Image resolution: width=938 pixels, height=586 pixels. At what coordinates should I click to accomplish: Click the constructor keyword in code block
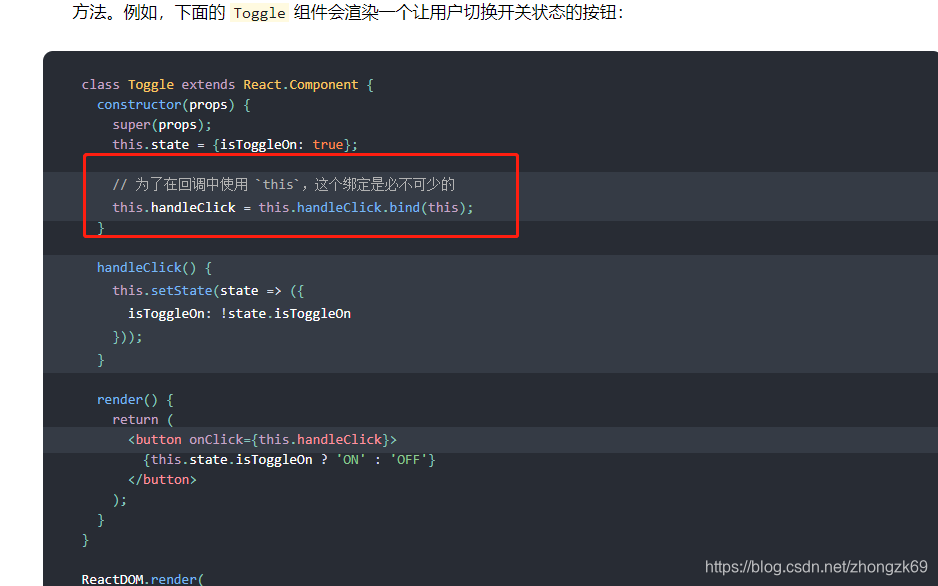[x=138, y=104]
